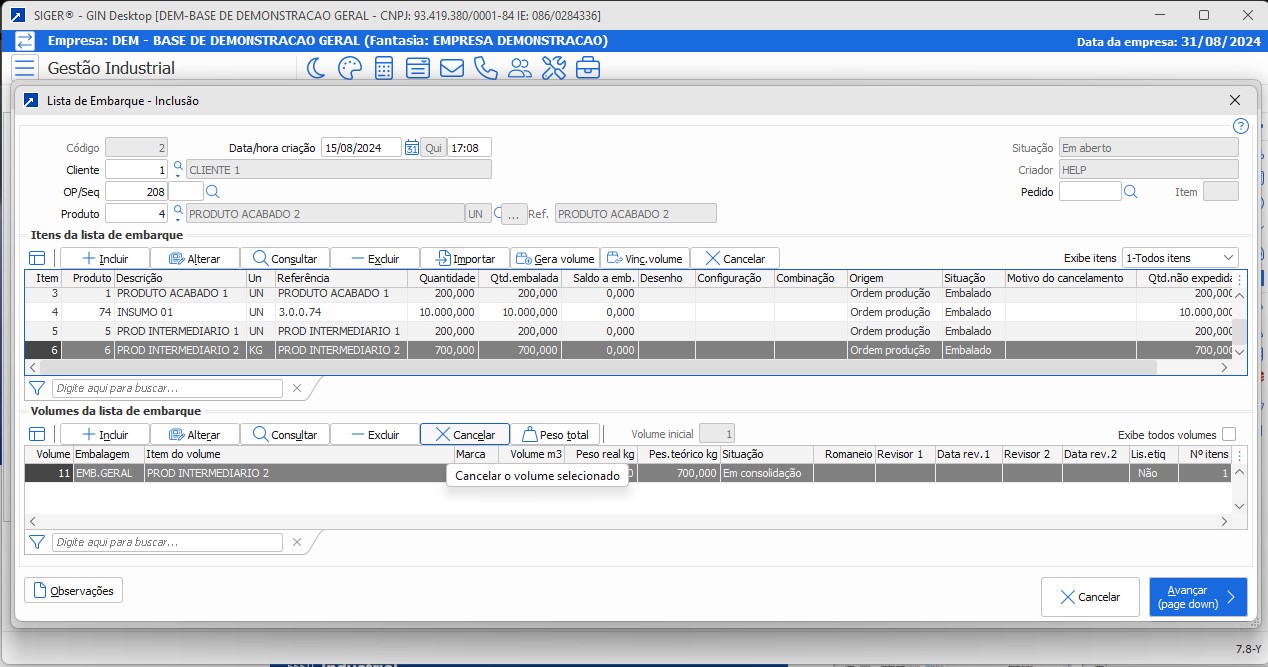Open the grid column configuration icon beside Incluir

(x=37, y=257)
